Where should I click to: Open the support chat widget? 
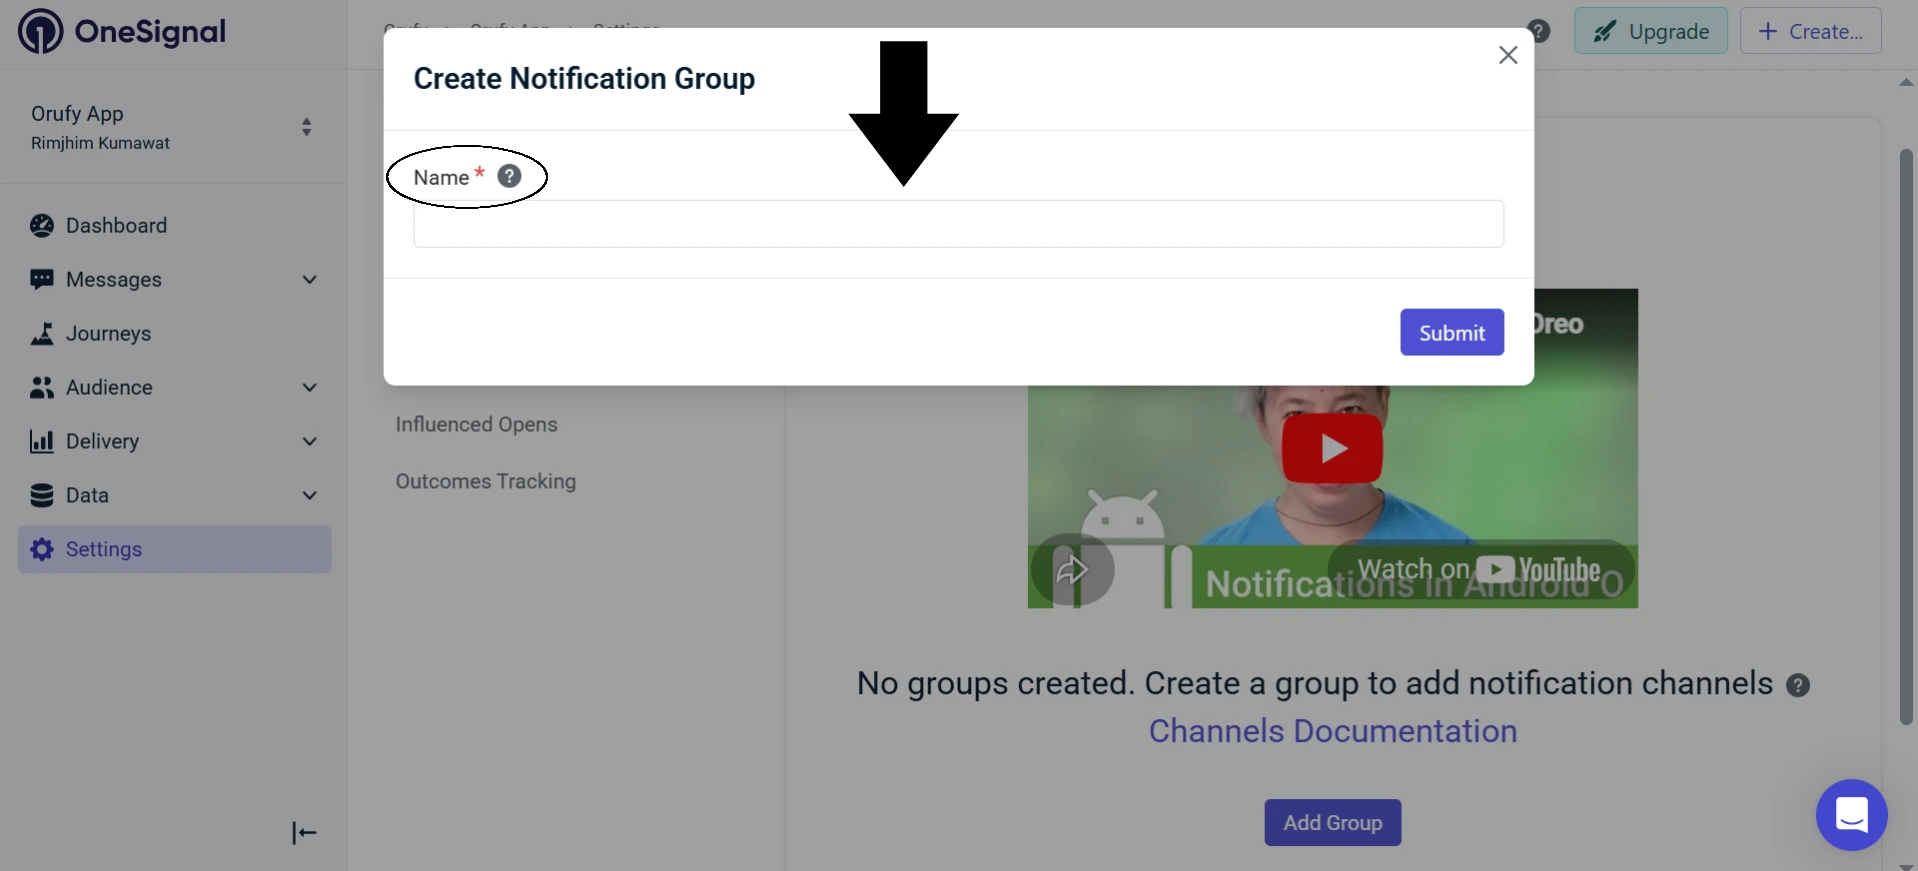(x=1852, y=815)
